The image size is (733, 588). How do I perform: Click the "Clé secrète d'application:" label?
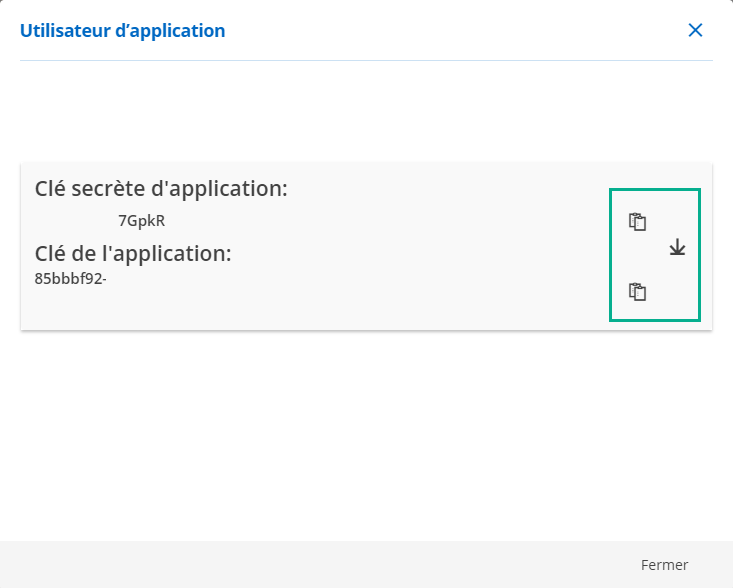coord(161,189)
